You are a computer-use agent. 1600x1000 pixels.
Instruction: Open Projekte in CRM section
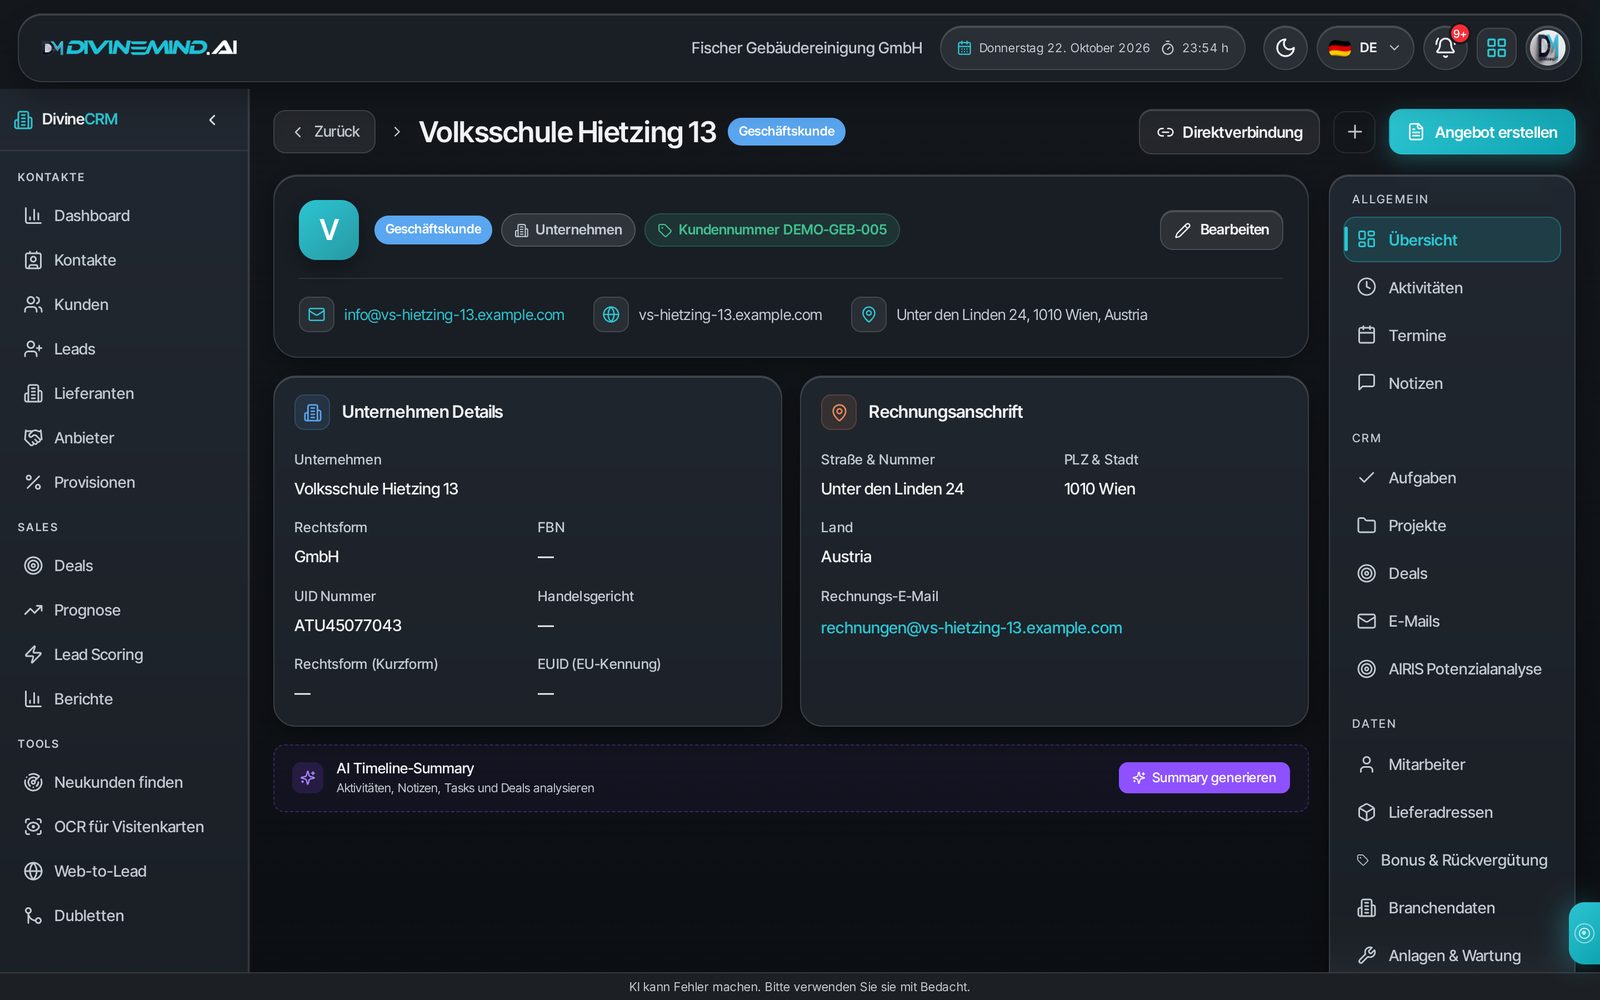pos(1452,526)
